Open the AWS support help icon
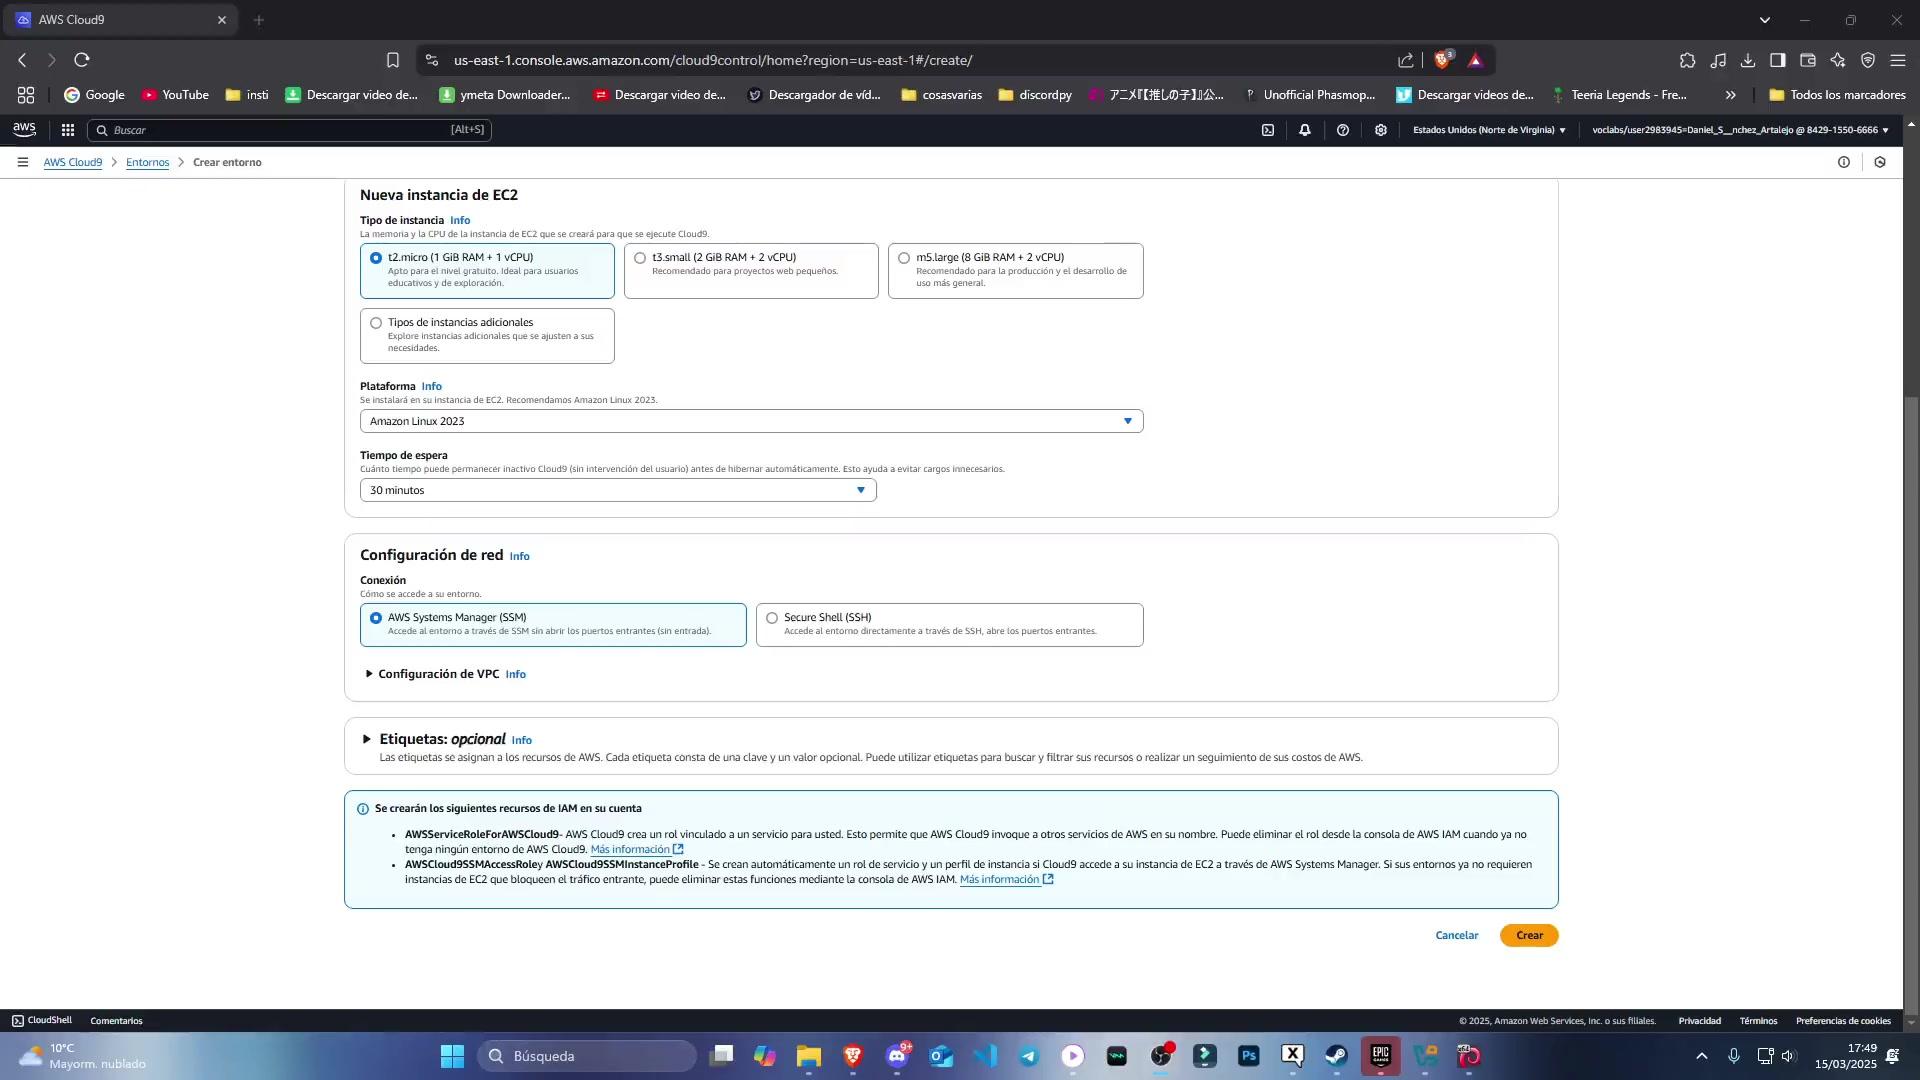 [x=1343, y=130]
